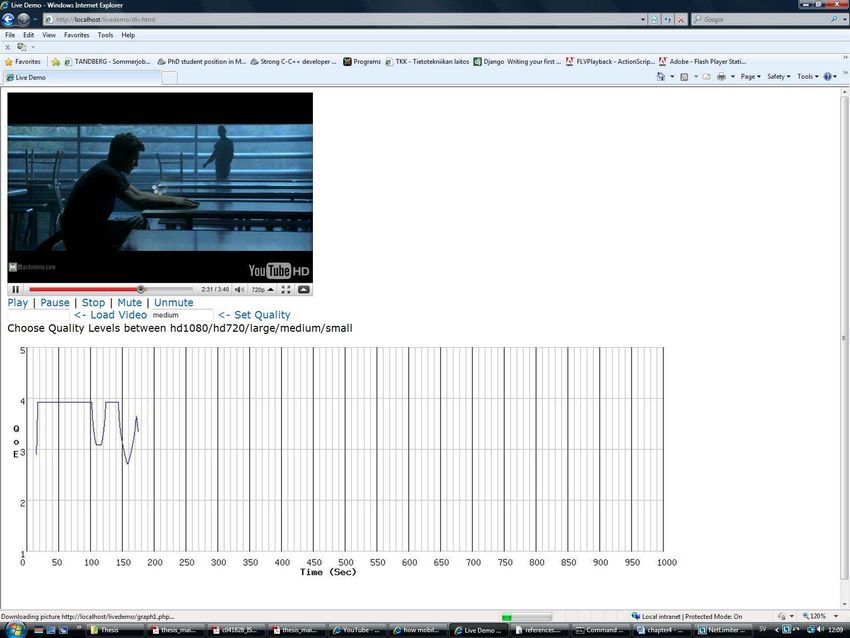
Task: Switch to the Command taskbar window
Action: [599, 630]
